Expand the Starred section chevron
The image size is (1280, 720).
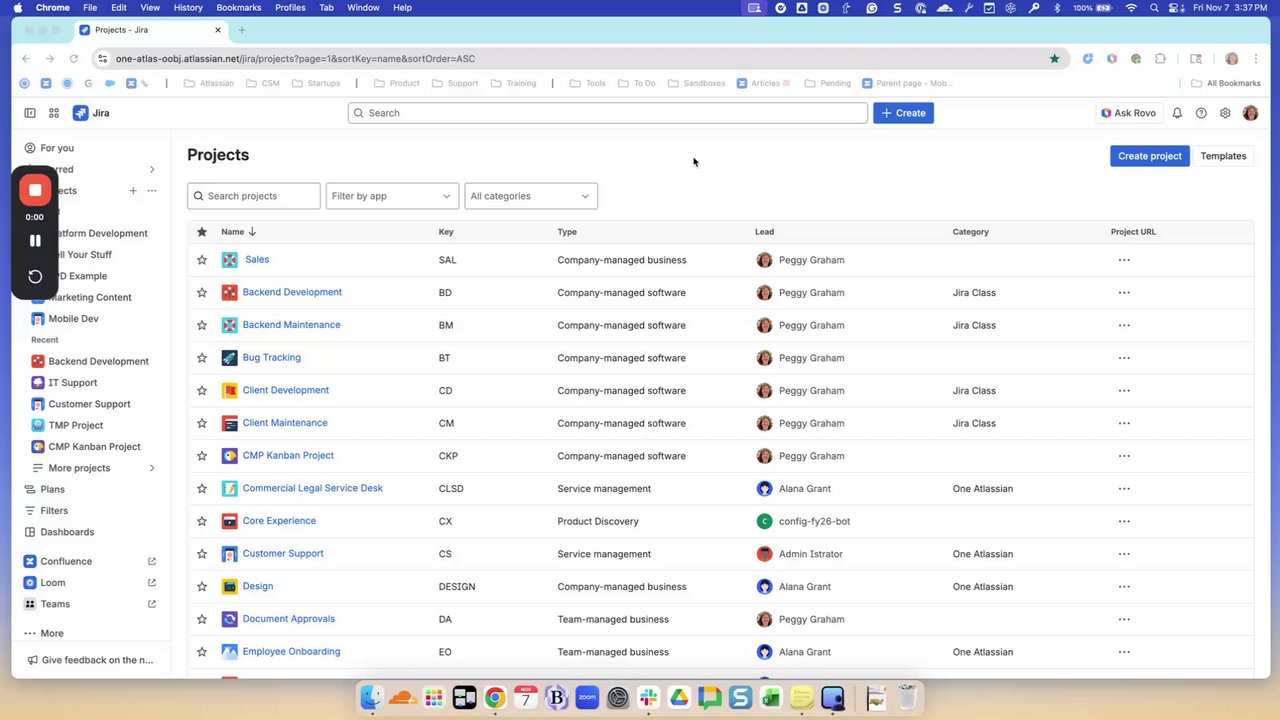tap(152, 169)
